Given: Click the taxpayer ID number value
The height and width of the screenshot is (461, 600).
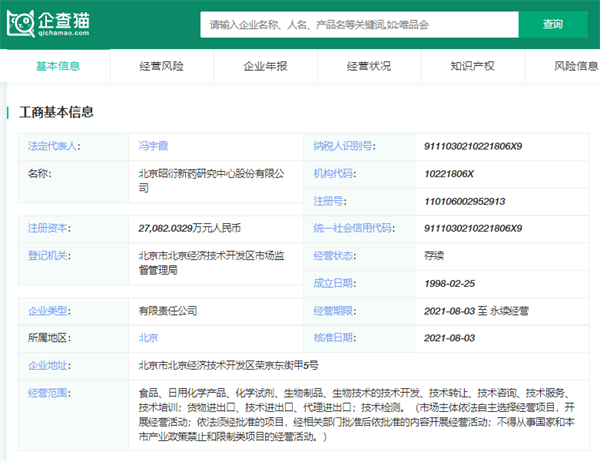Looking at the screenshot, I should 474,146.
